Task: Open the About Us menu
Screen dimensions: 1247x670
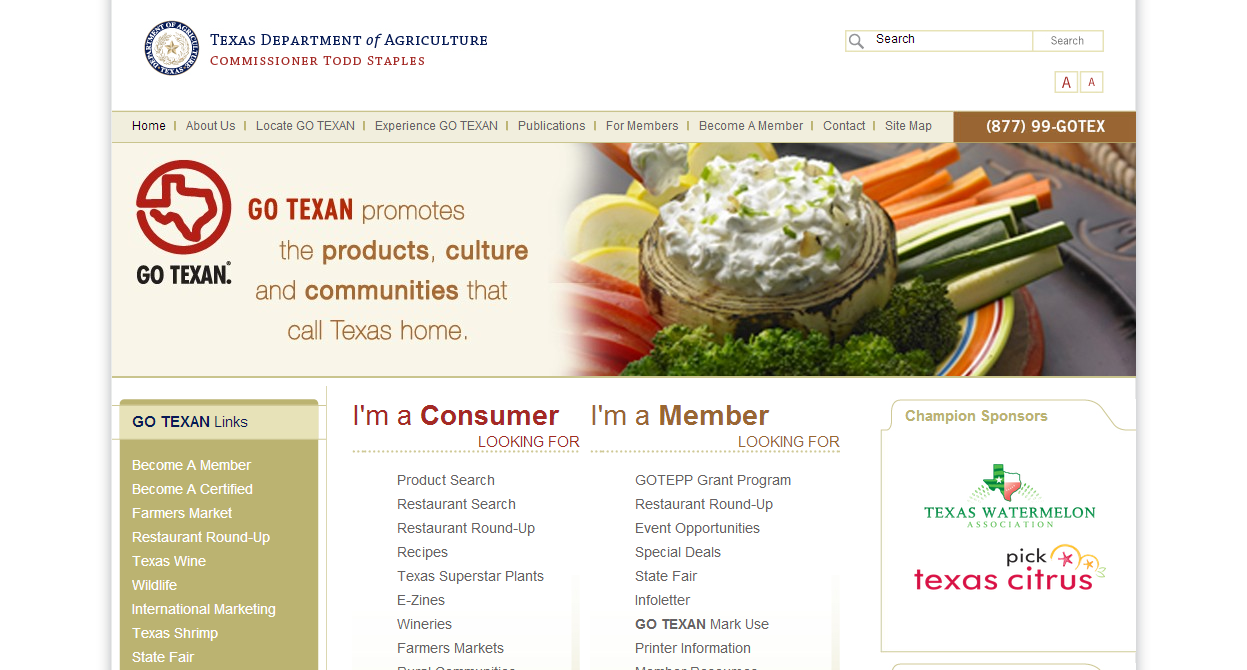Action: (211, 126)
